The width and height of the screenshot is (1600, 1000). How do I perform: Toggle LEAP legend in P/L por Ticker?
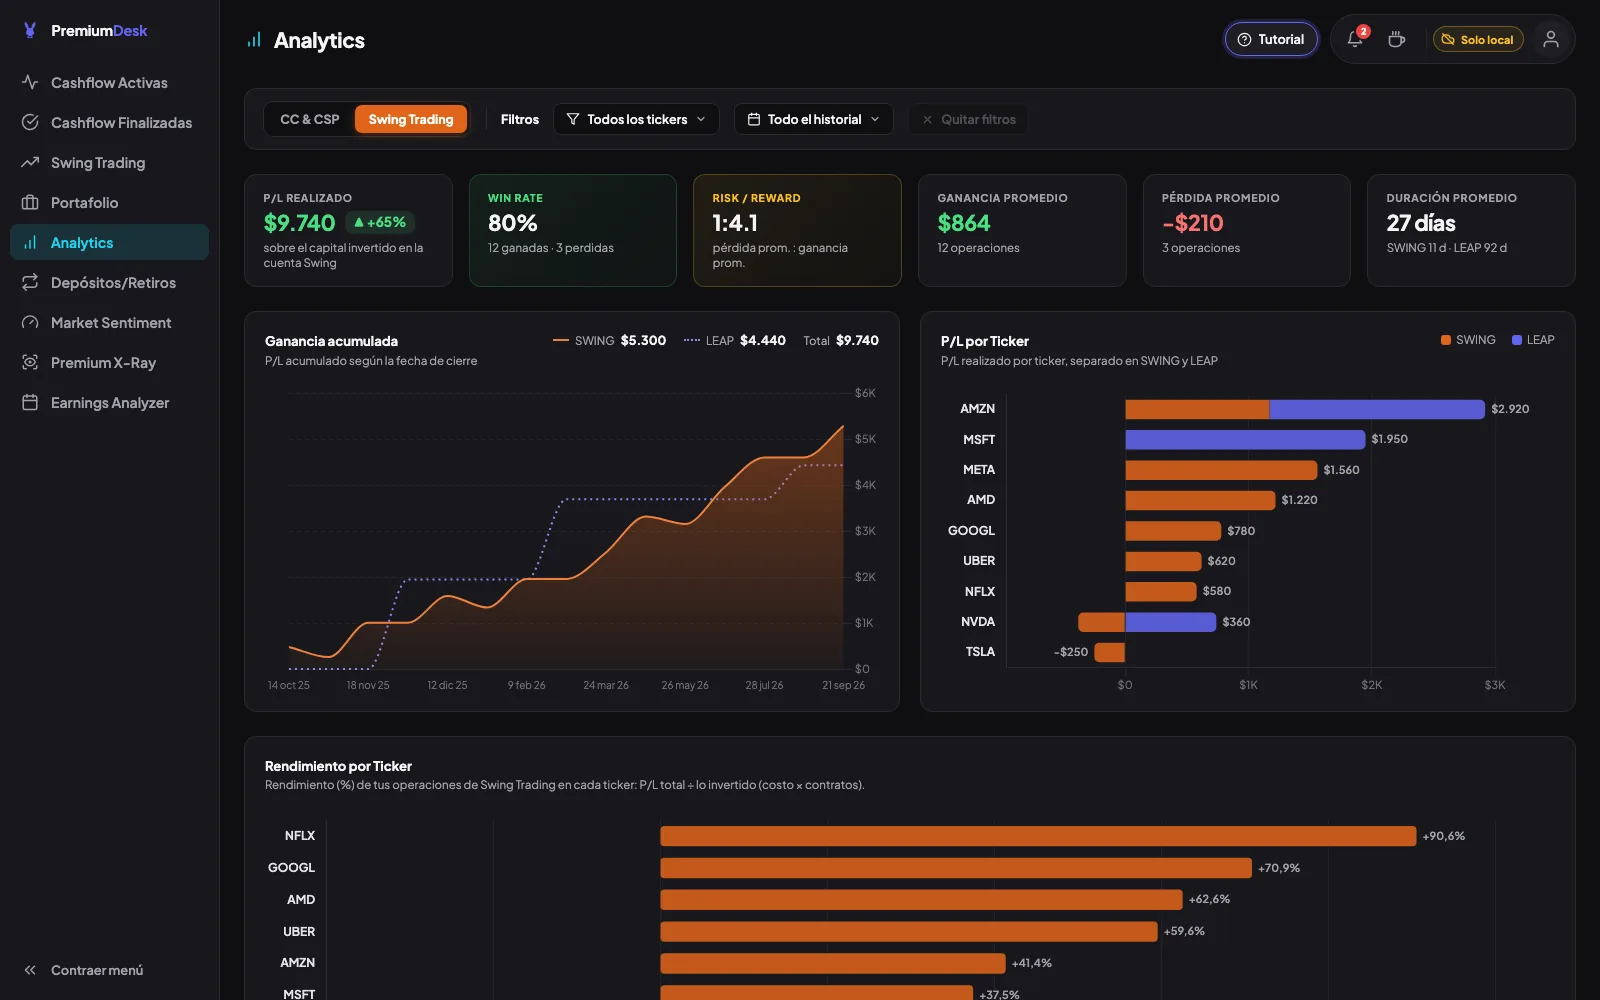1533,340
